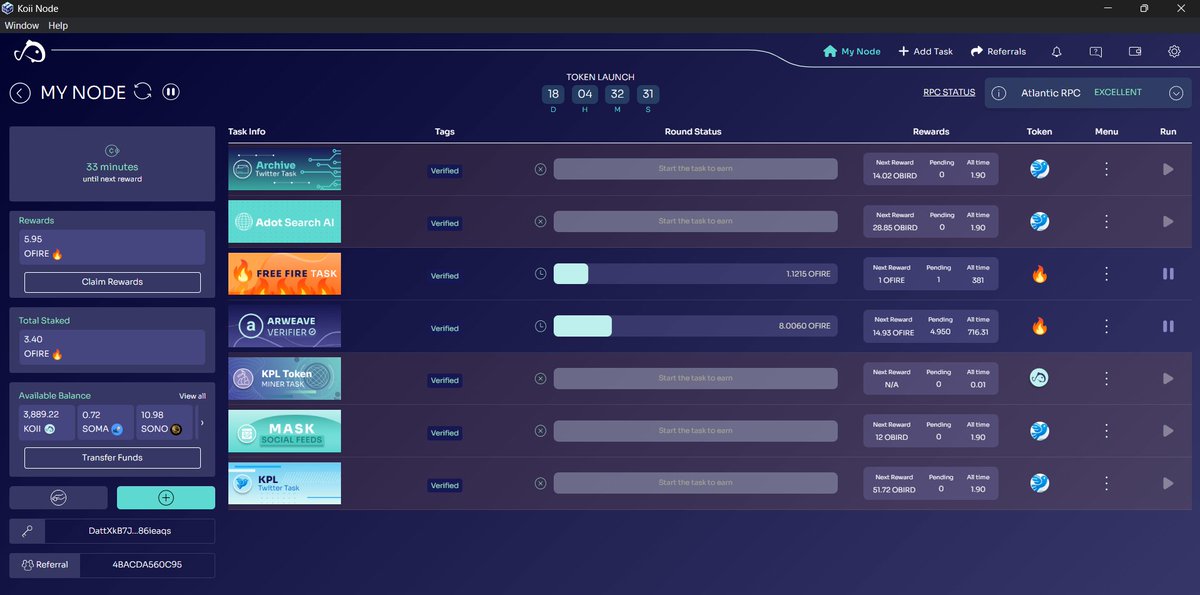Click the Koii token icon in KPL Token Miner row
This screenshot has height=595, width=1200.
pos(1039,378)
